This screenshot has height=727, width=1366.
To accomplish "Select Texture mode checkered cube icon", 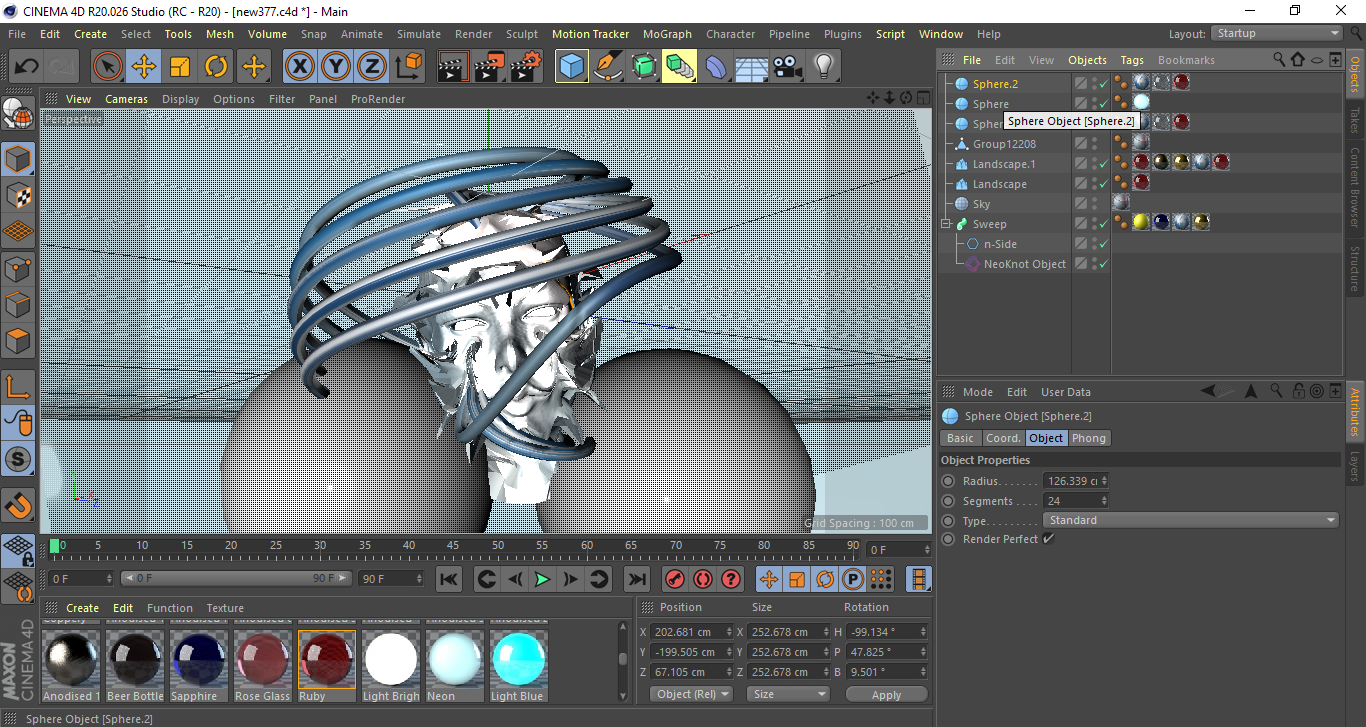I will click(x=18, y=195).
